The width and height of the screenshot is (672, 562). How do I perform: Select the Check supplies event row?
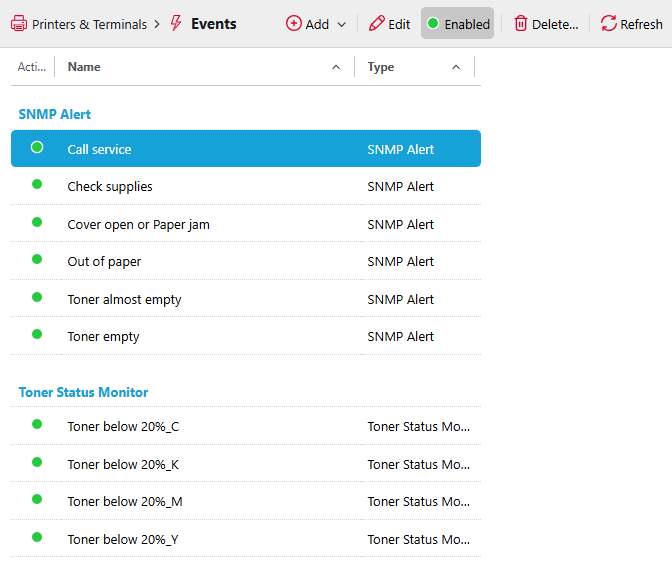click(x=246, y=186)
